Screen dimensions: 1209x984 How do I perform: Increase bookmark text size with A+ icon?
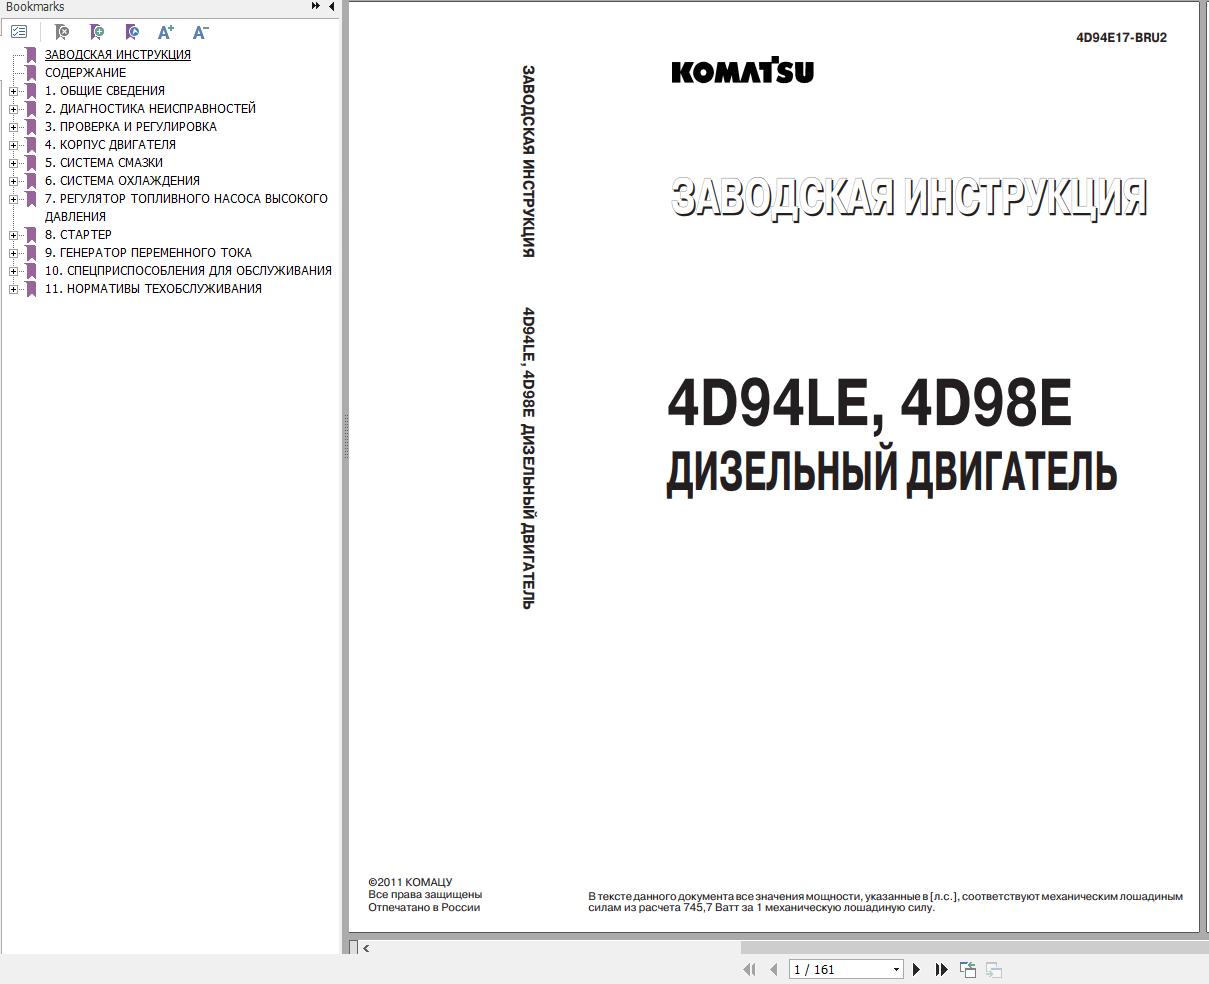[x=166, y=32]
